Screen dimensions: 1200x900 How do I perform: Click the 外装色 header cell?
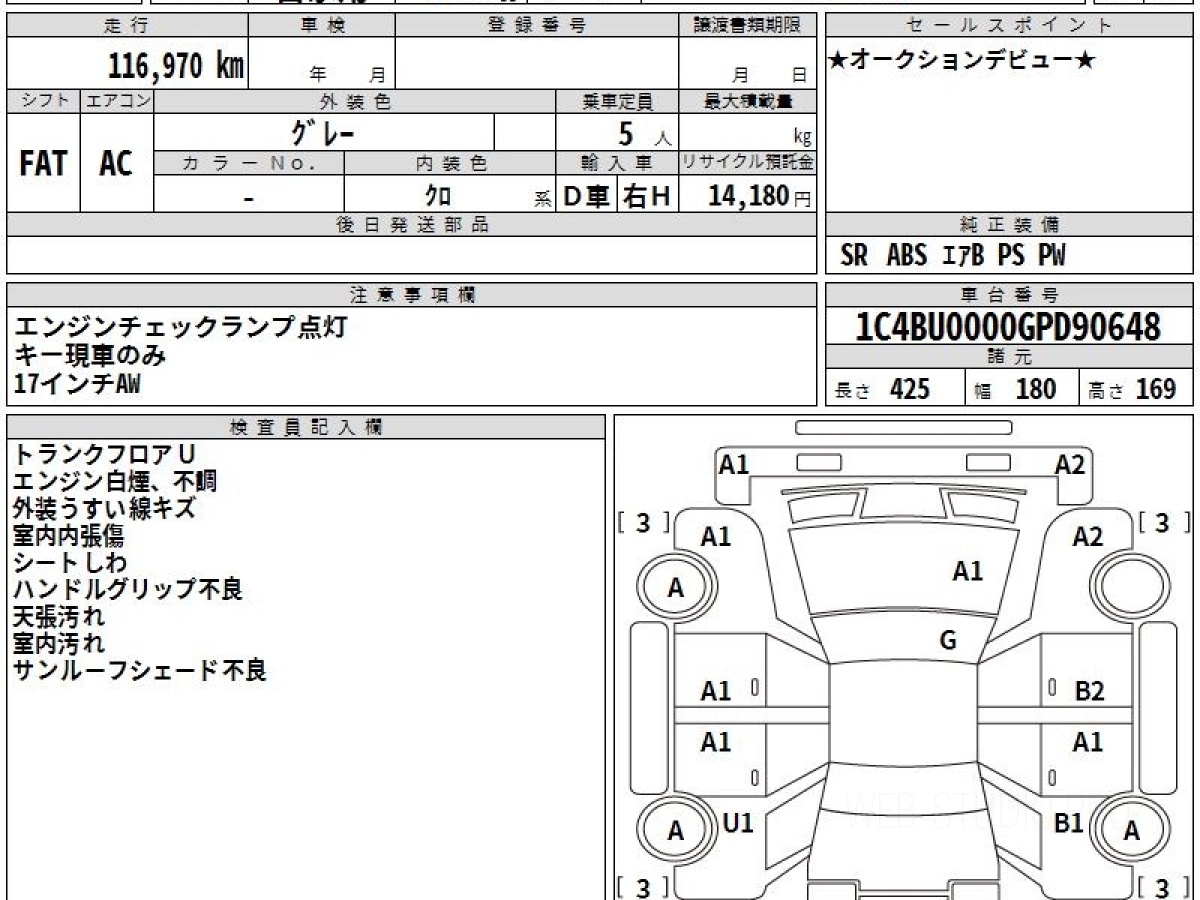pyautogui.click(x=355, y=101)
